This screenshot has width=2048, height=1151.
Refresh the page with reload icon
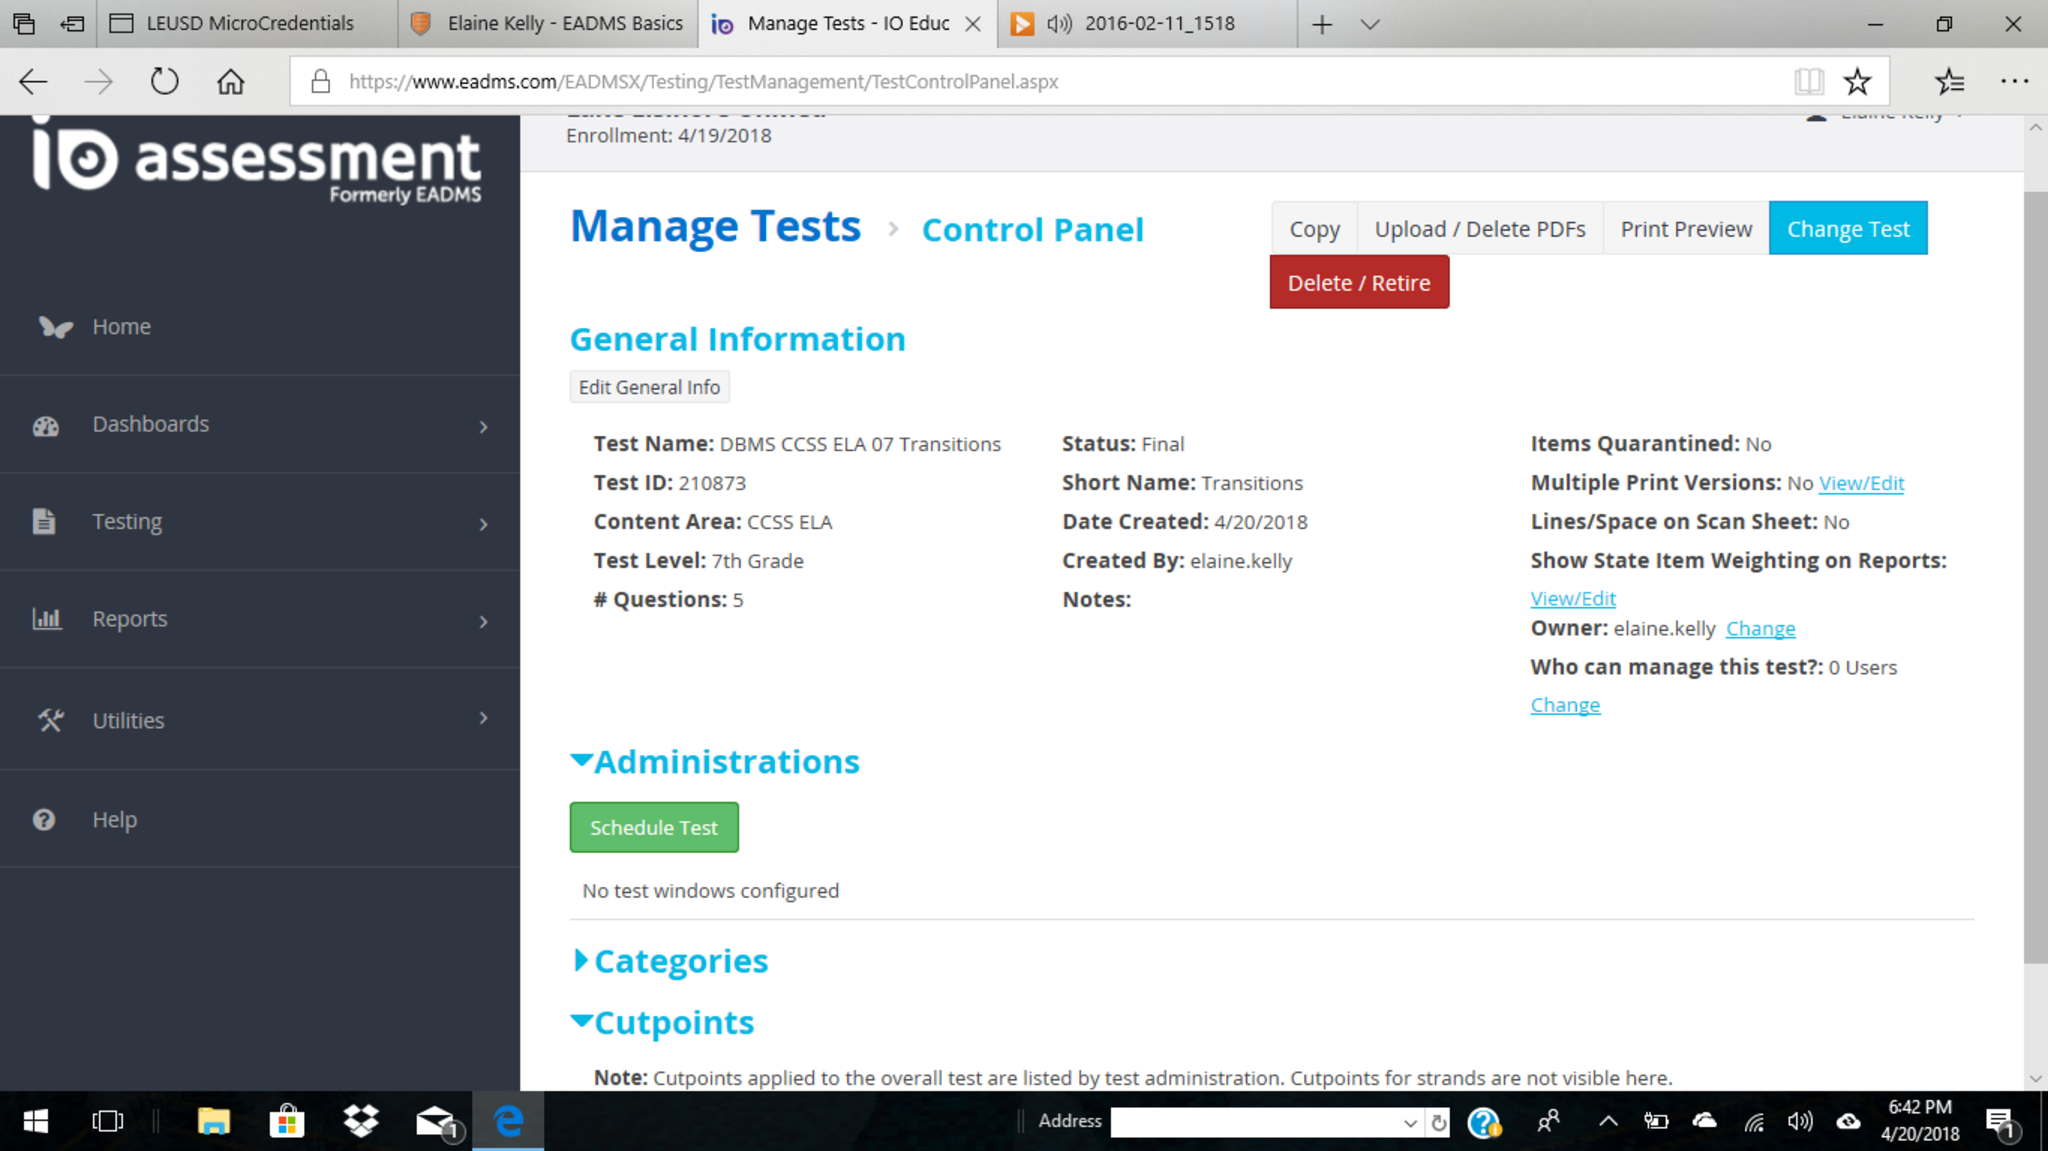coord(164,81)
